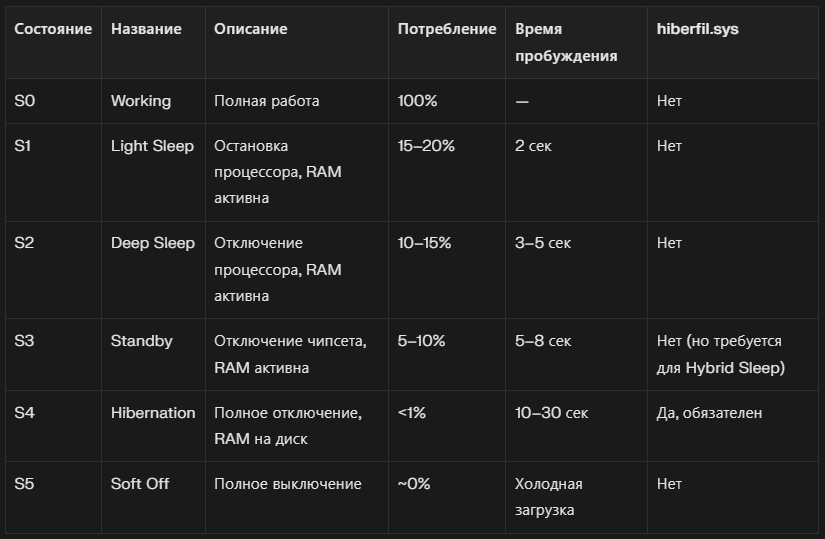Click the "Light Sleep" cell
Viewport: 825px width, 539px height.
[x=152, y=146]
